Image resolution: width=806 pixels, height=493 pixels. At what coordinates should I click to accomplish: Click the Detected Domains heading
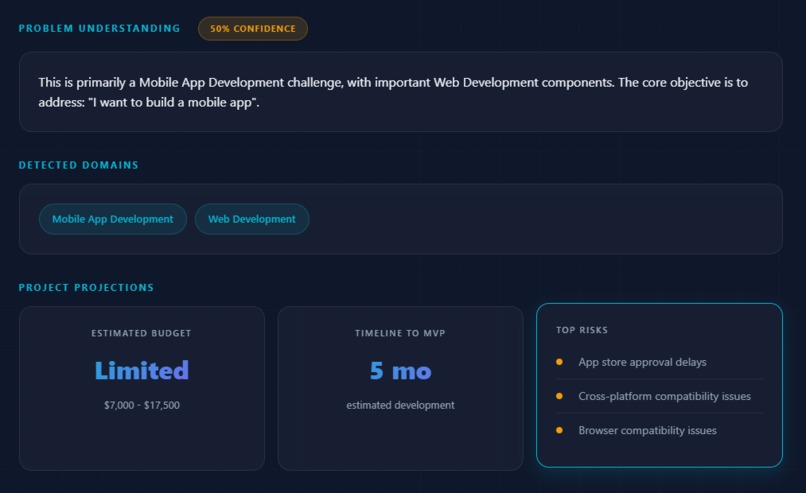point(79,165)
